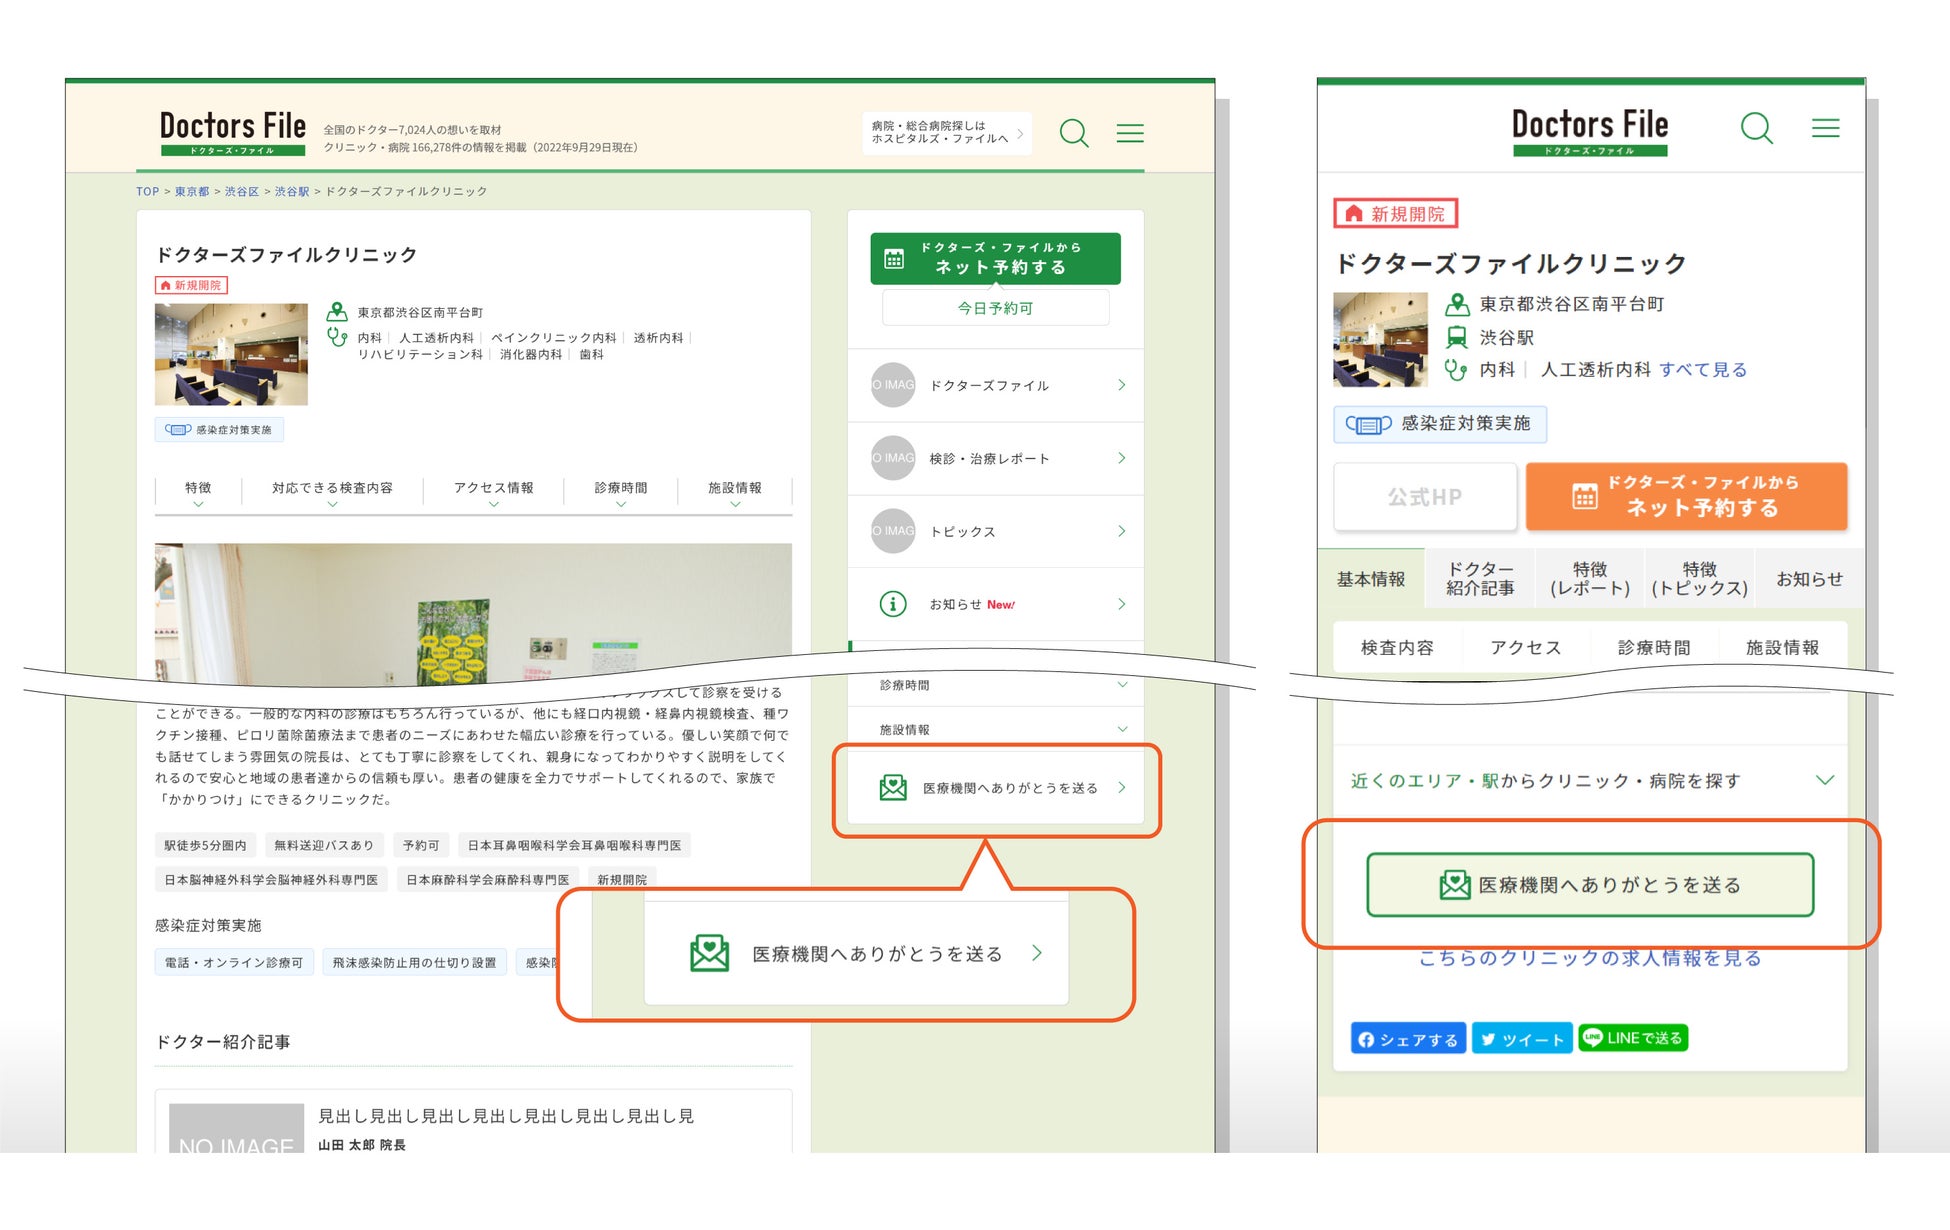1950x1230 pixels.
Task: Click the clinic lobby thumbnail photo
Action: pos(231,354)
